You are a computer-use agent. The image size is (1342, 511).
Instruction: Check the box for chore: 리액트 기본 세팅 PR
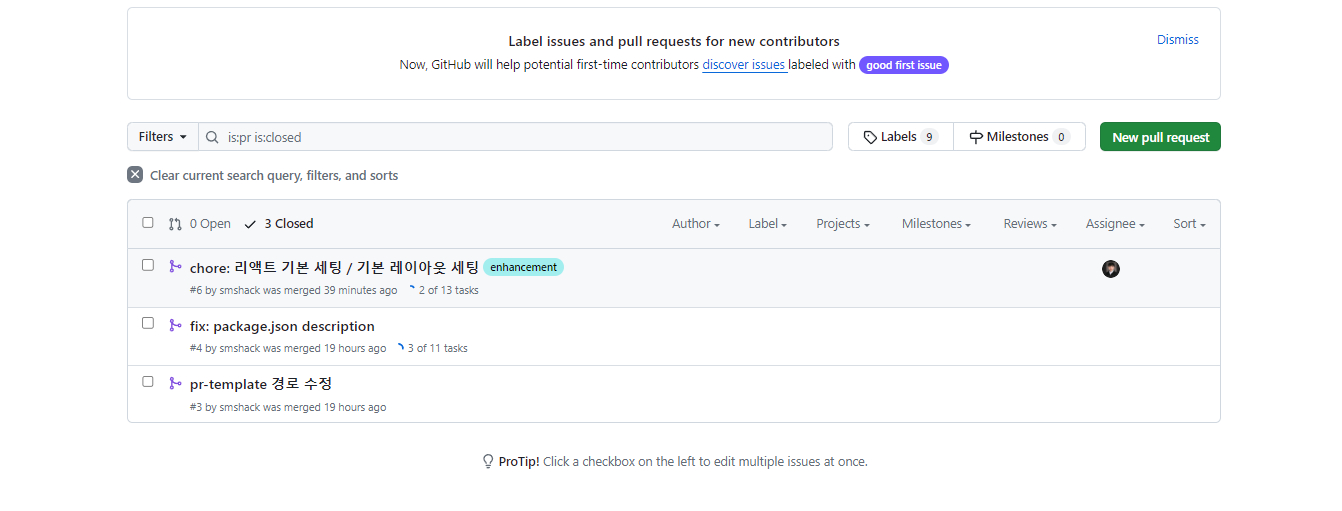[148, 265]
